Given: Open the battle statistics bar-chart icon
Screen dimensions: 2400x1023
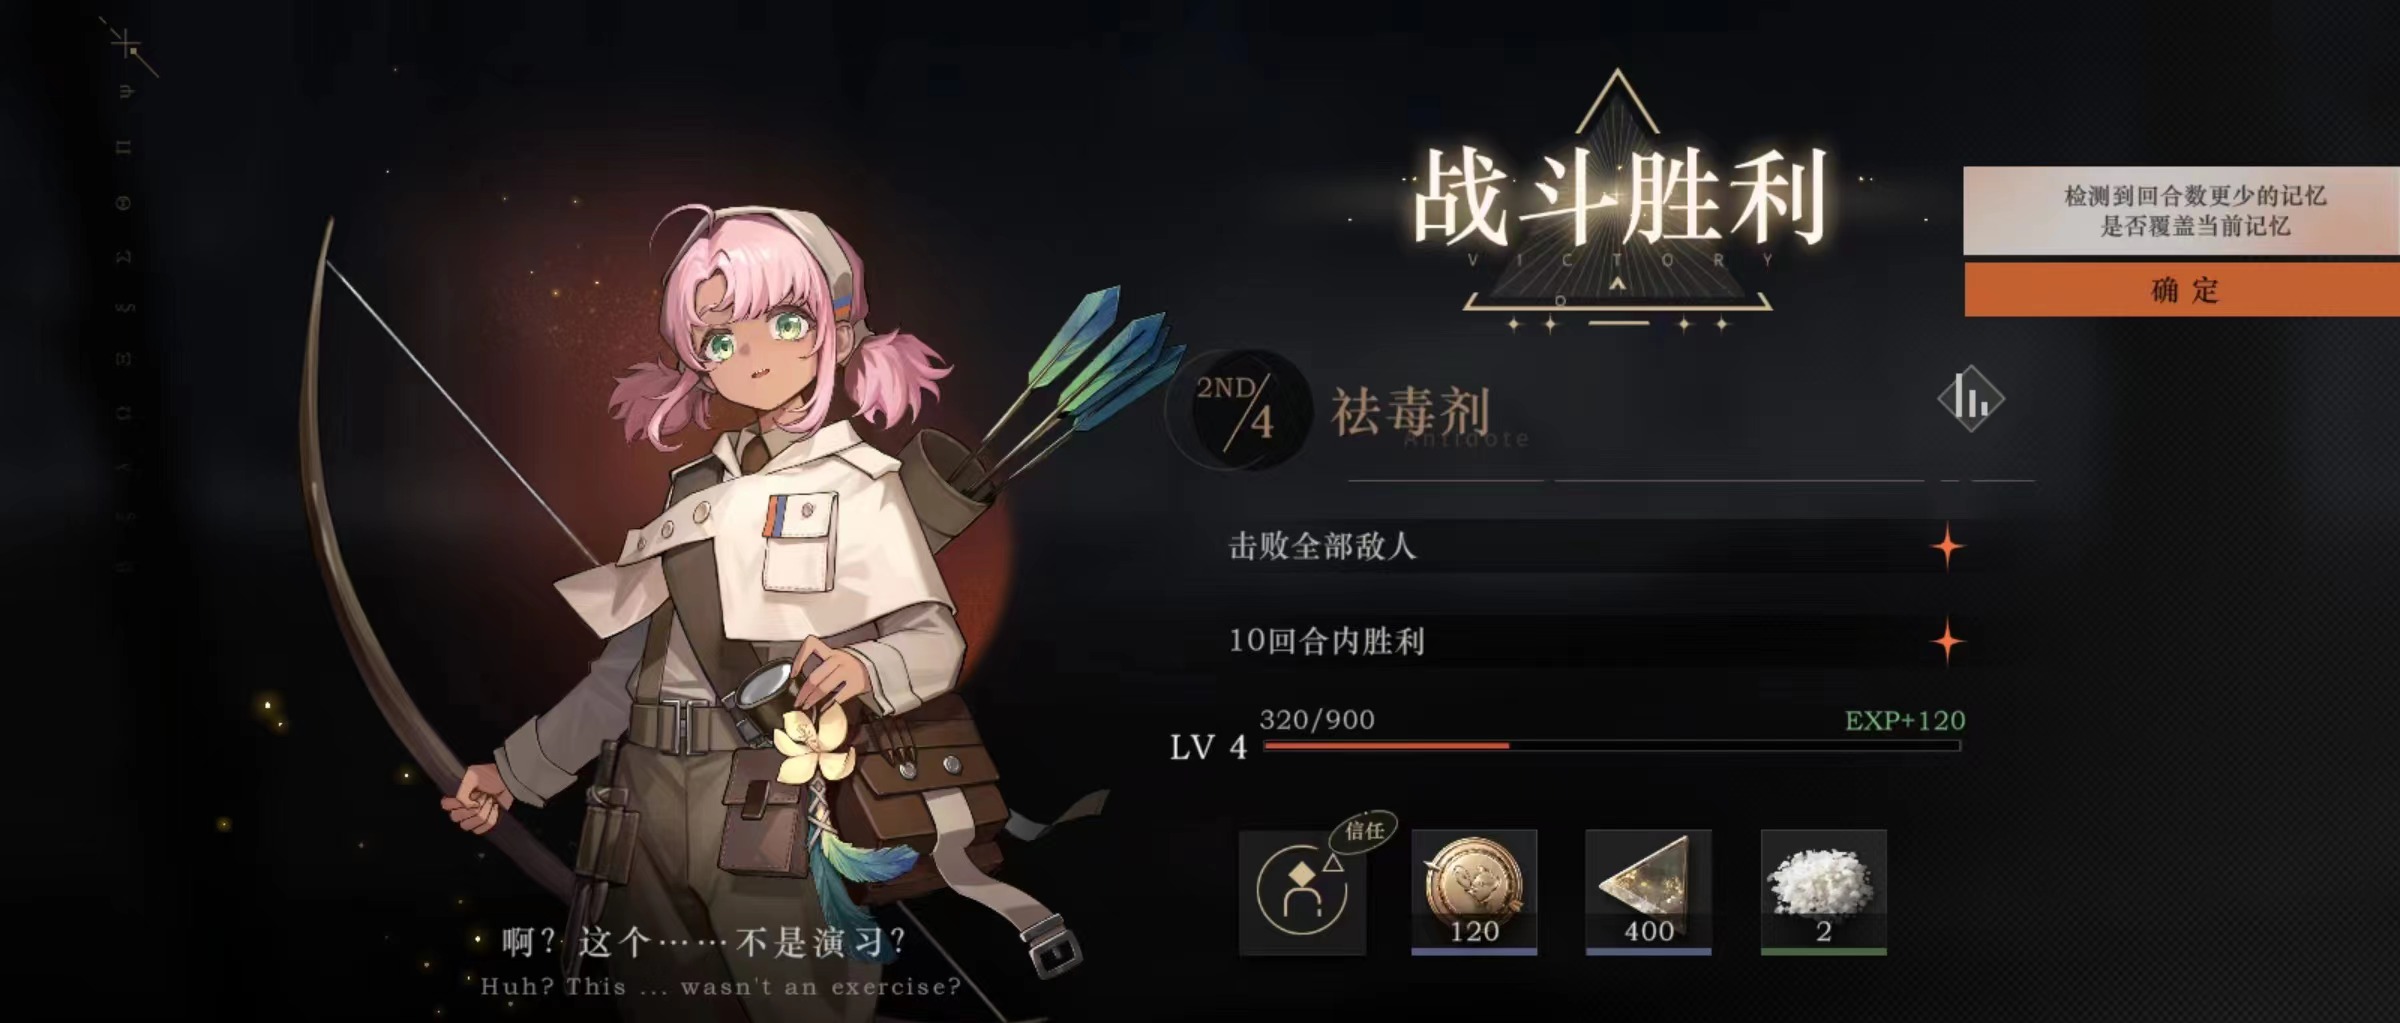Looking at the screenshot, I should (x=1971, y=399).
